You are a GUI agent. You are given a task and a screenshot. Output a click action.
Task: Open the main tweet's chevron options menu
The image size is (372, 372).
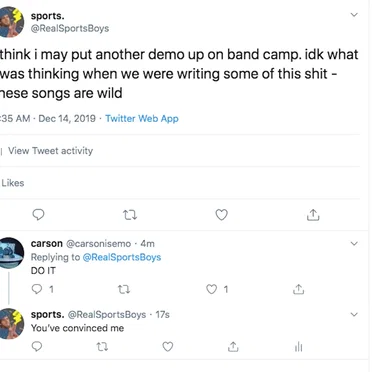[354, 15]
